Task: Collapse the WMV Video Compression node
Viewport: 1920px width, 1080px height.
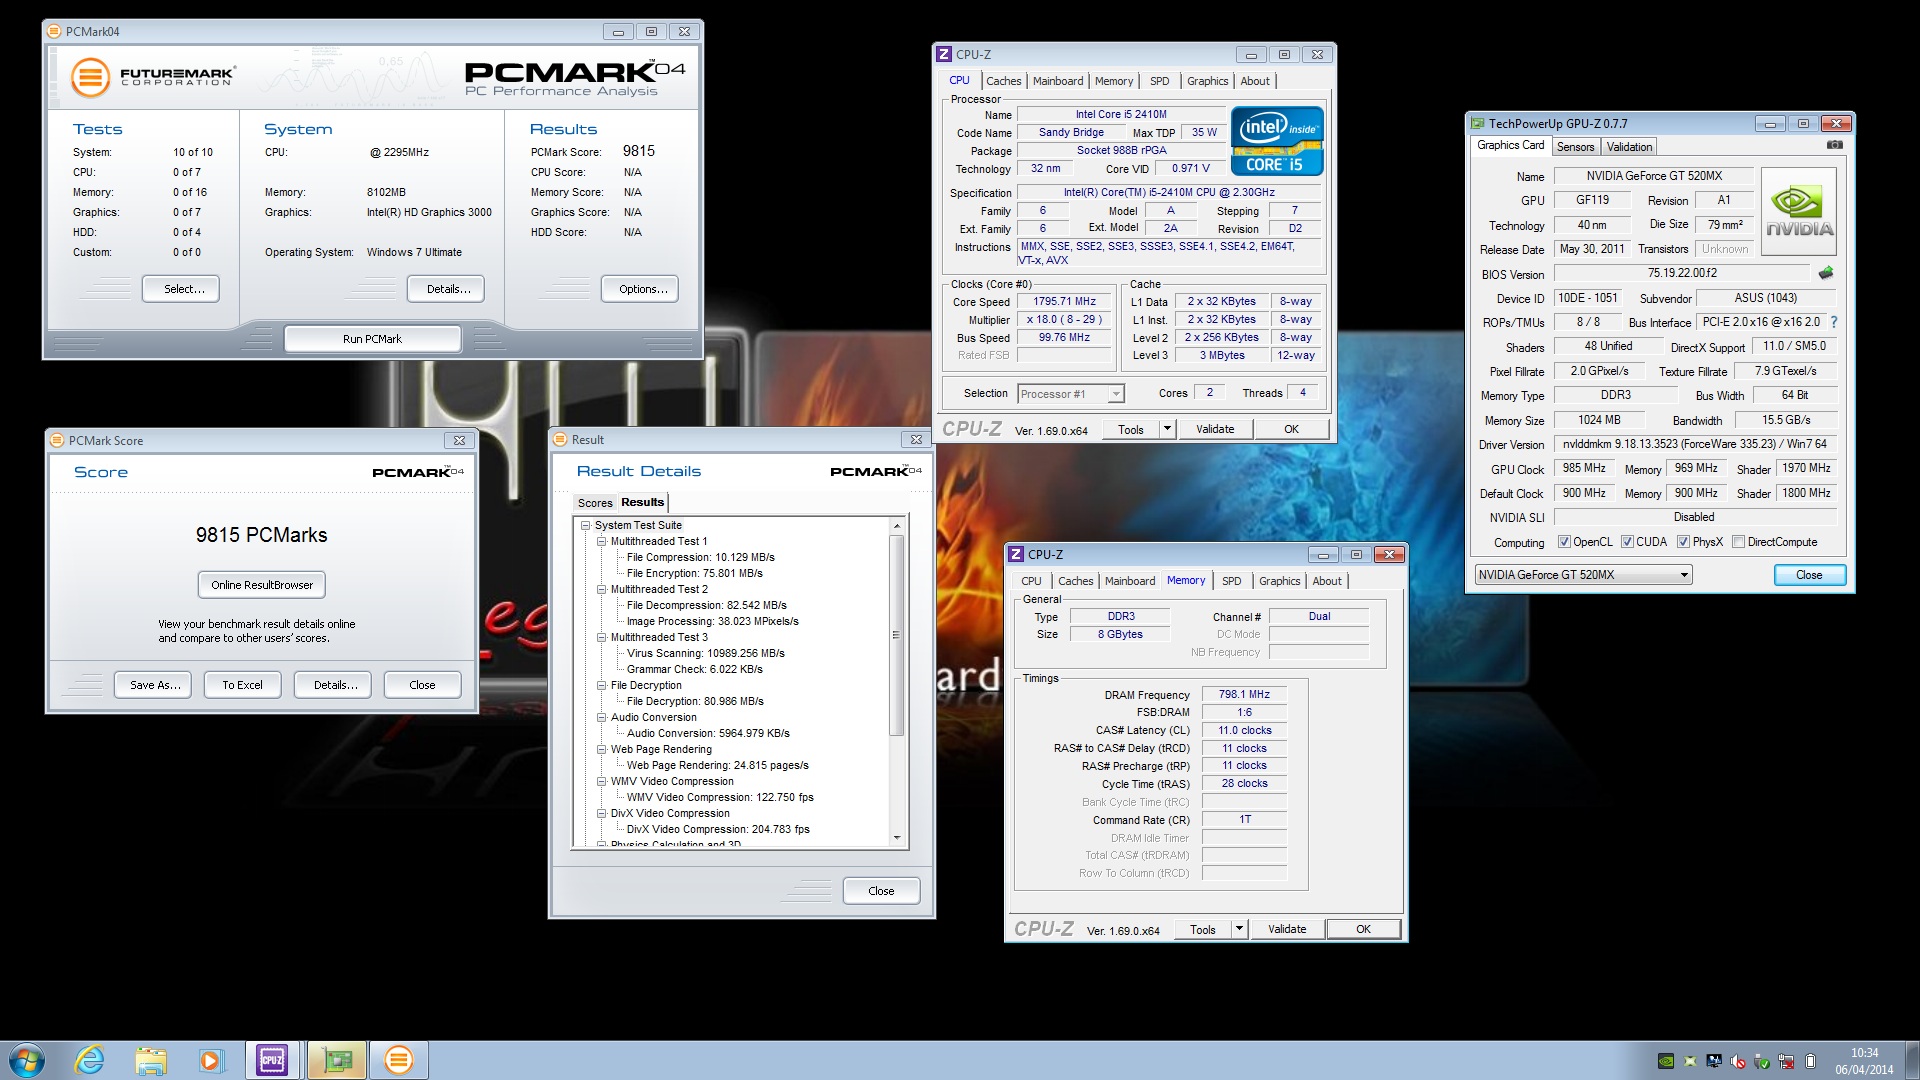Action: (x=602, y=781)
